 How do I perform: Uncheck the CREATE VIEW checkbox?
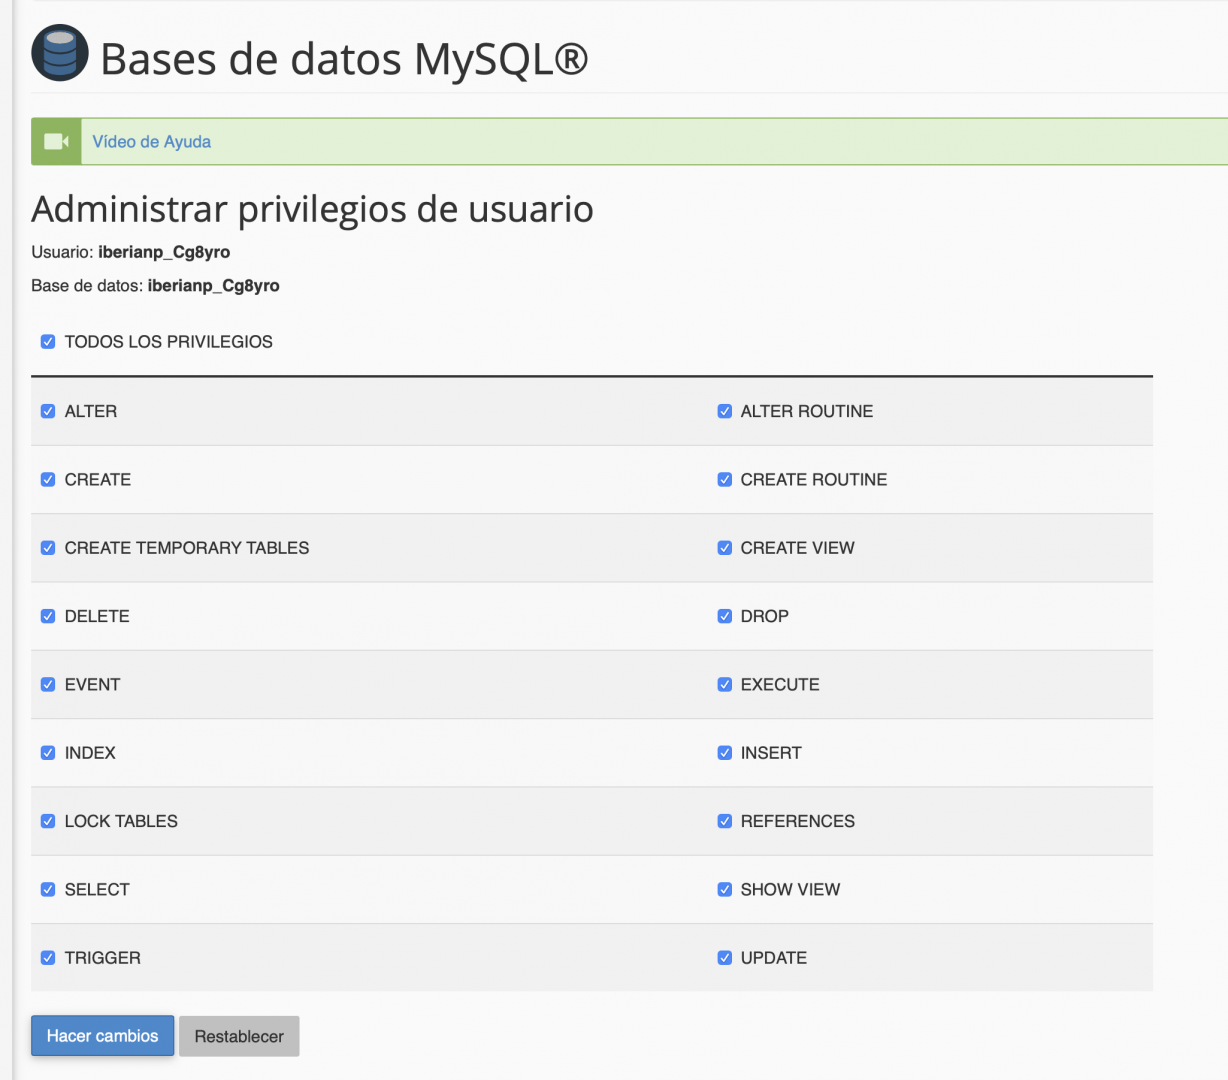click(725, 548)
